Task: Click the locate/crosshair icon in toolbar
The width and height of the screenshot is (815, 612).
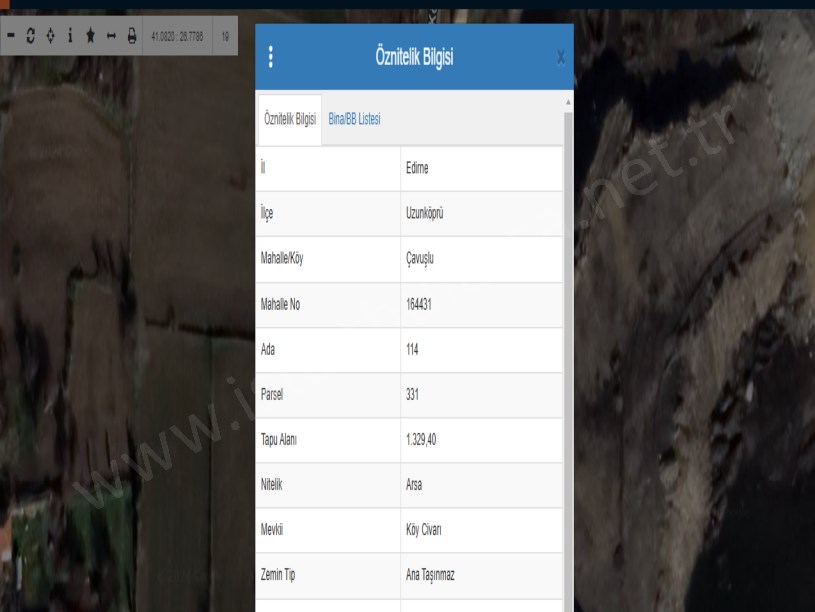Action: coord(55,35)
